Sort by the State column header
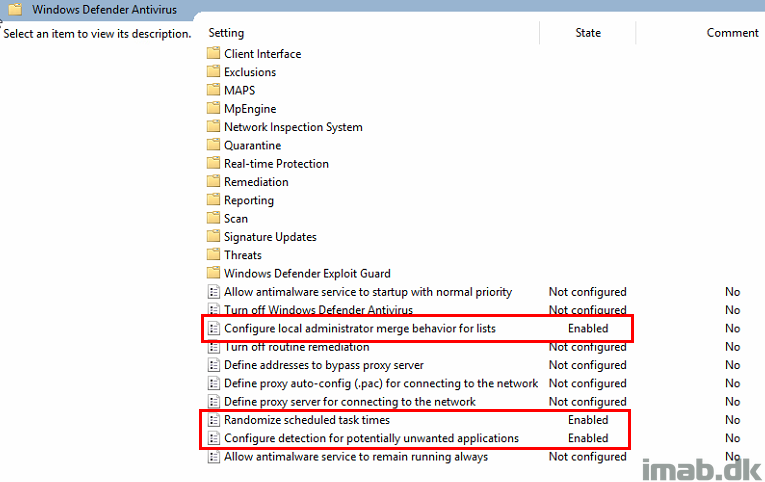Viewport: 765px width, 482px height. [588, 33]
